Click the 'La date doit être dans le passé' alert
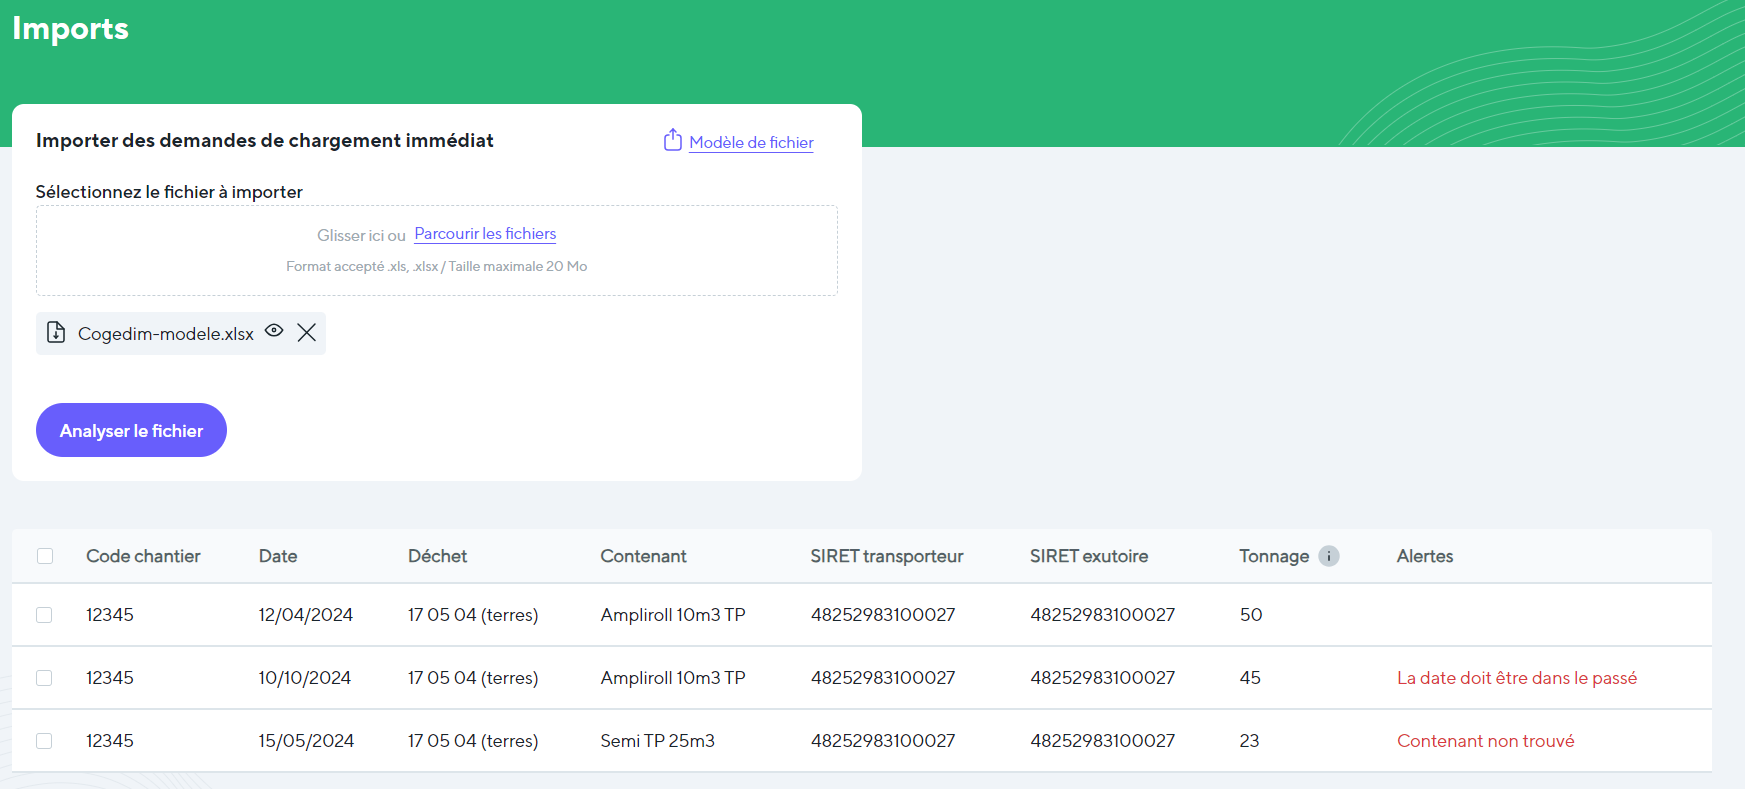Screen dimensions: 1745x789 click(x=1516, y=678)
